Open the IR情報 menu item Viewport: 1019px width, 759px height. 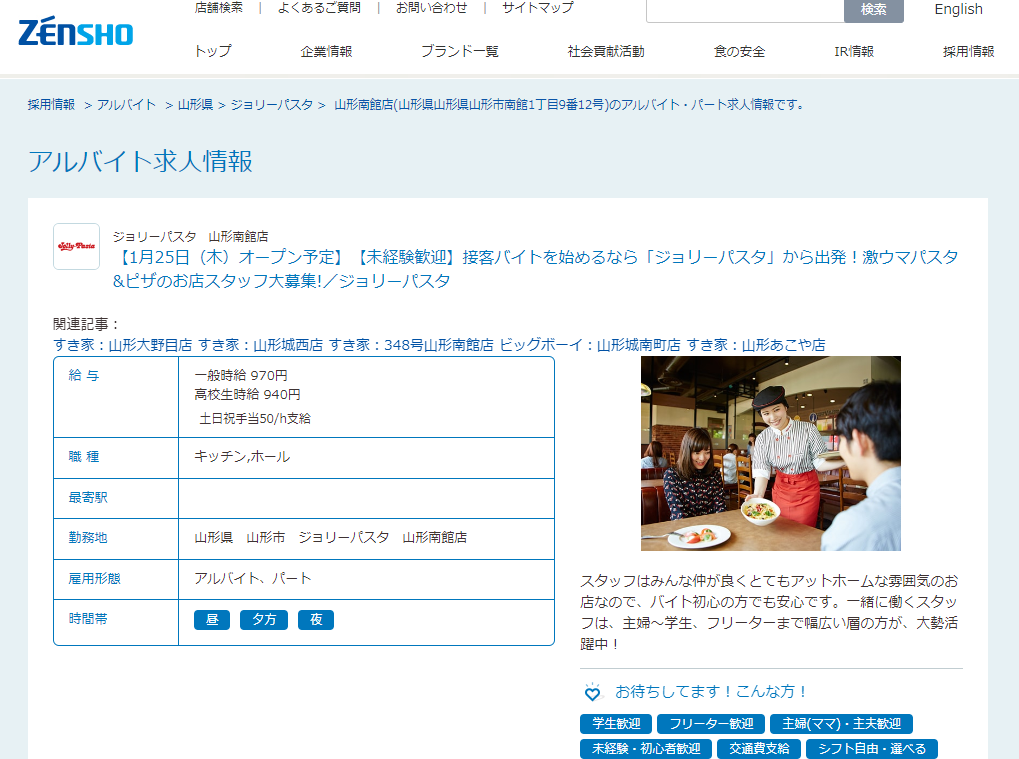[x=853, y=52]
